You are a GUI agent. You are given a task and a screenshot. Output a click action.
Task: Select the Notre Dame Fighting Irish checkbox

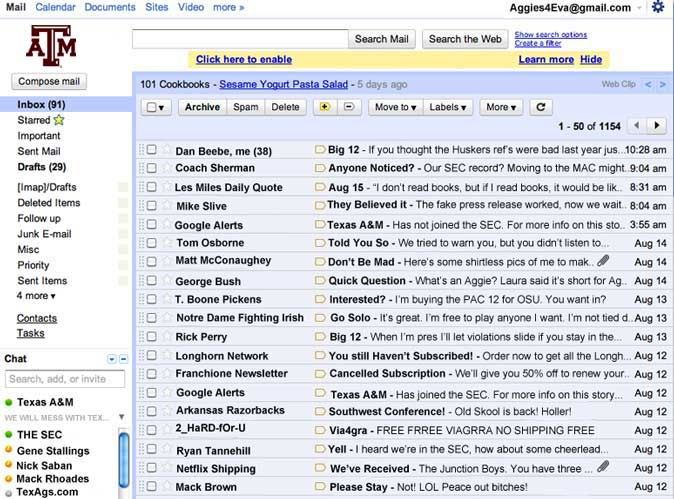pos(151,318)
